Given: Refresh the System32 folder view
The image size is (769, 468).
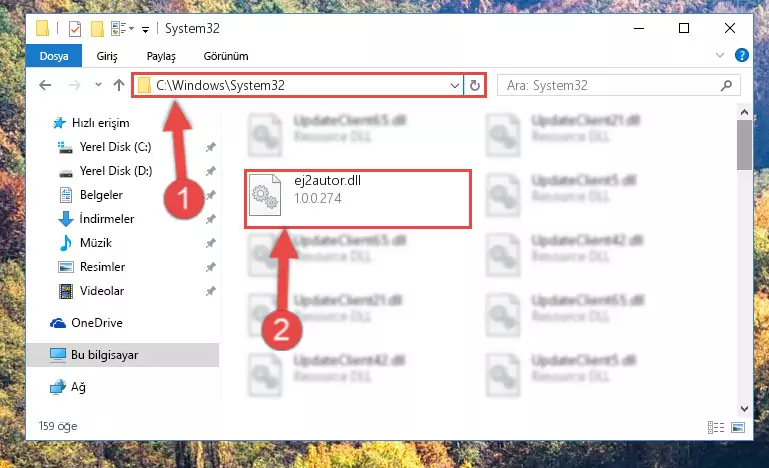Looking at the screenshot, I should (x=474, y=85).
